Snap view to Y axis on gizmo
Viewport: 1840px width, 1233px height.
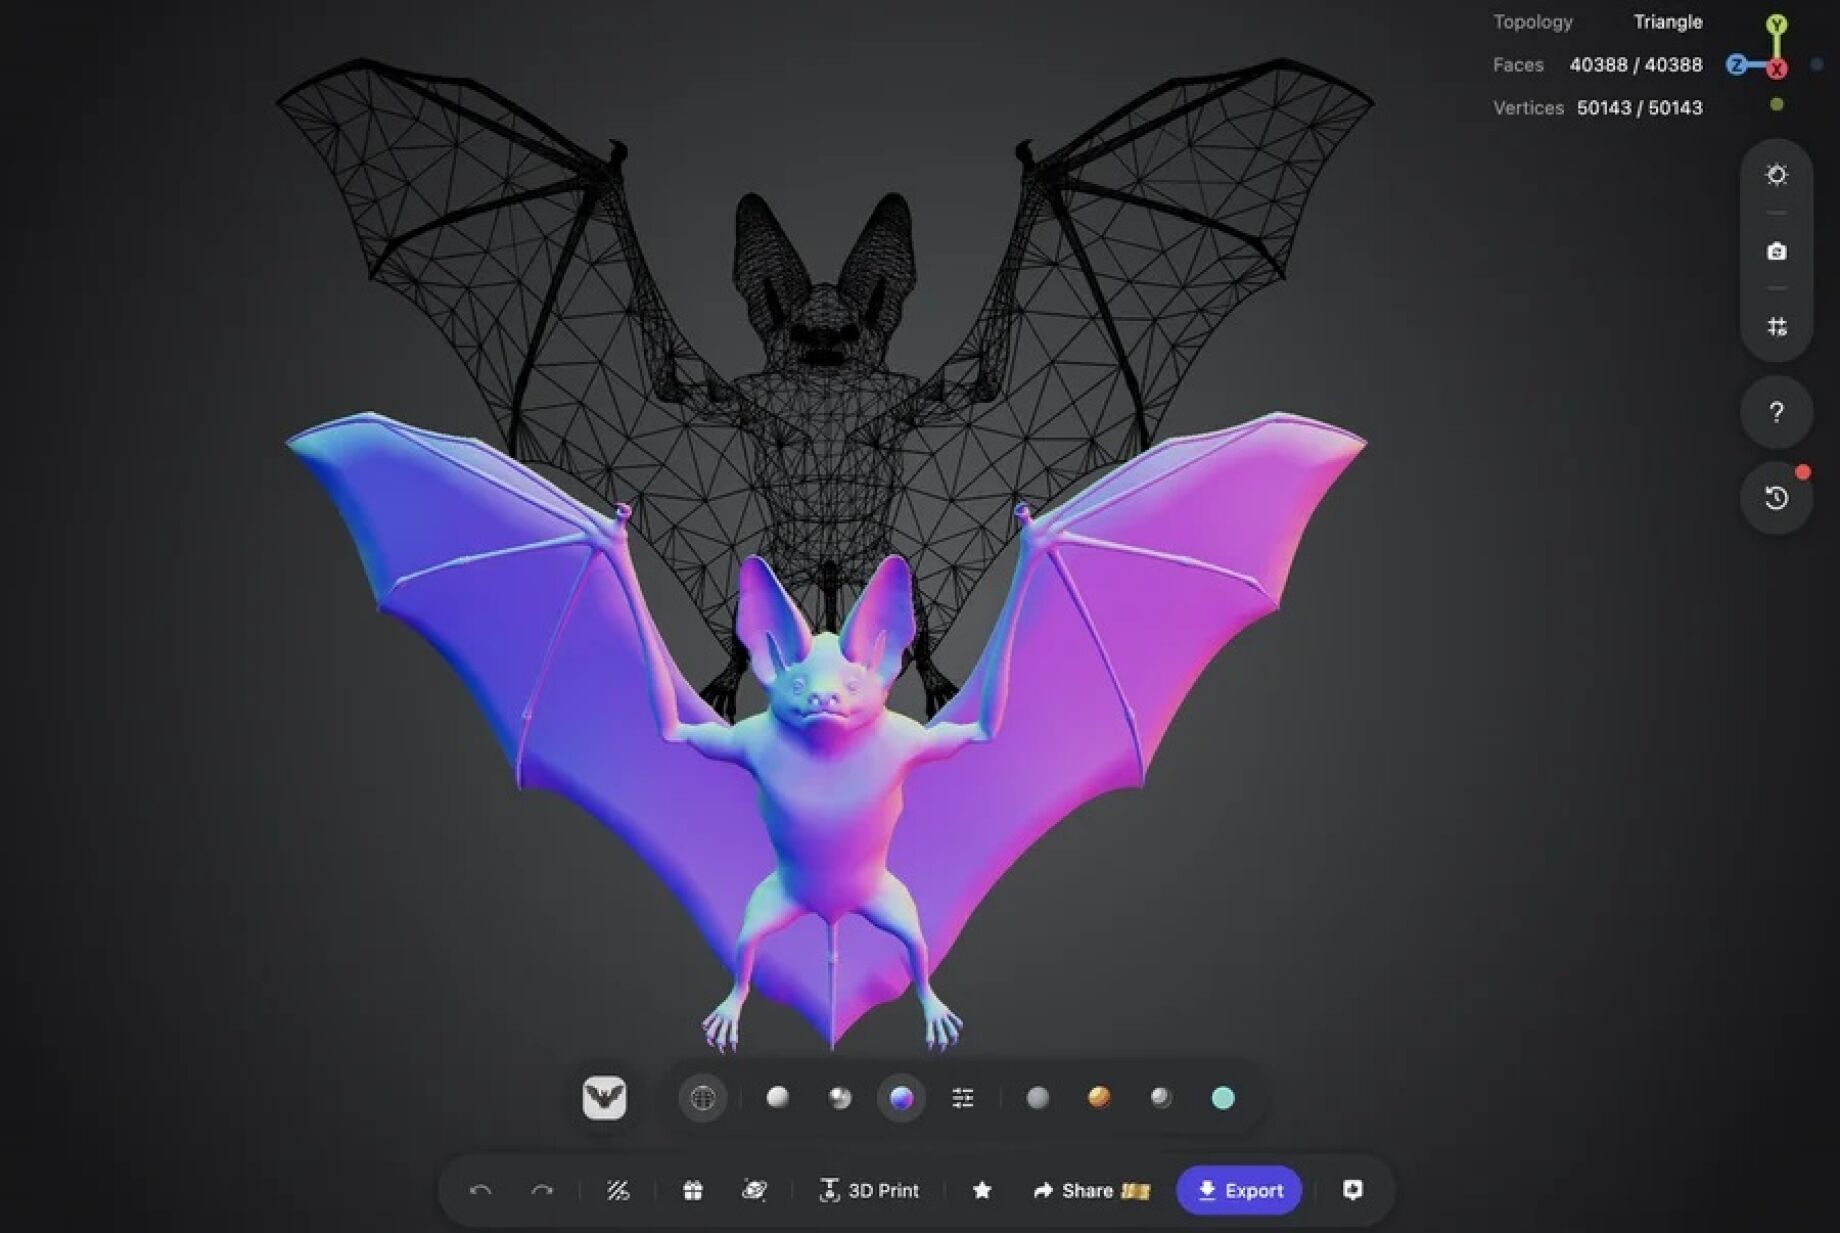(x=1776, y=25)
